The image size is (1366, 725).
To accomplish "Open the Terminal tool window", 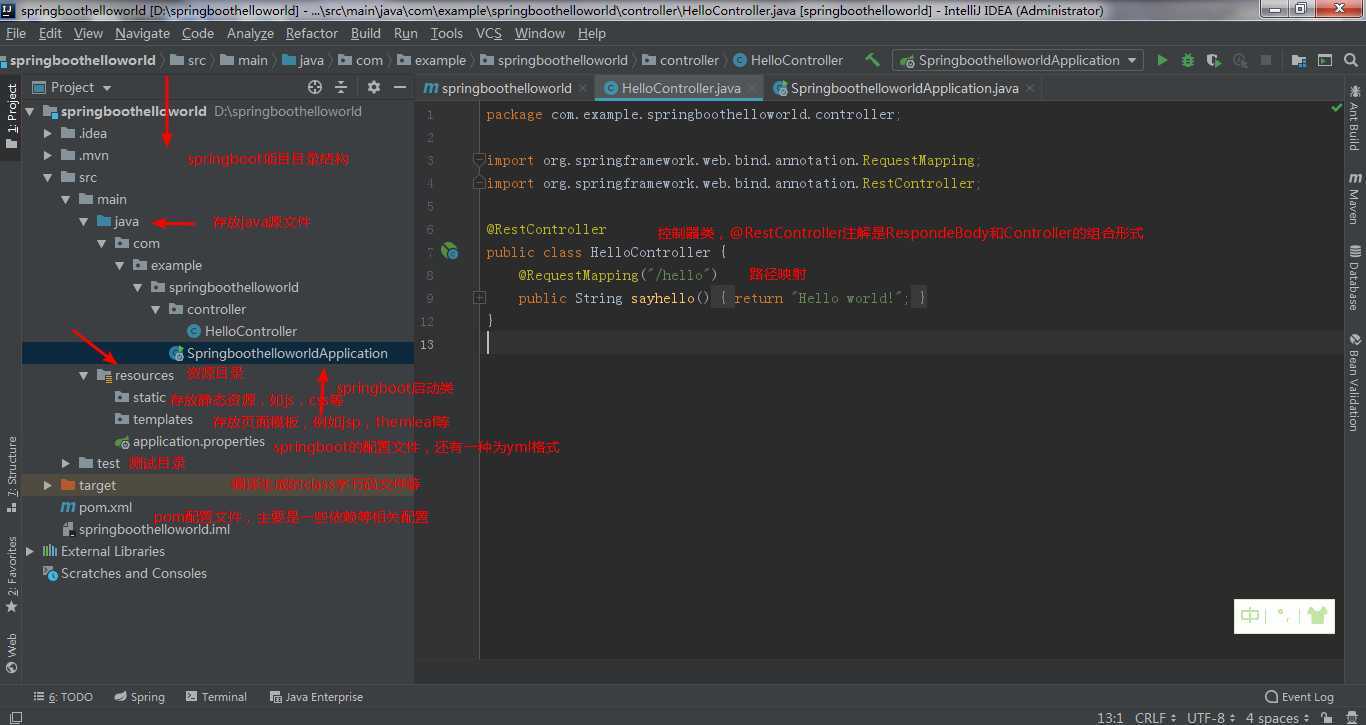I will click(215, 697).
